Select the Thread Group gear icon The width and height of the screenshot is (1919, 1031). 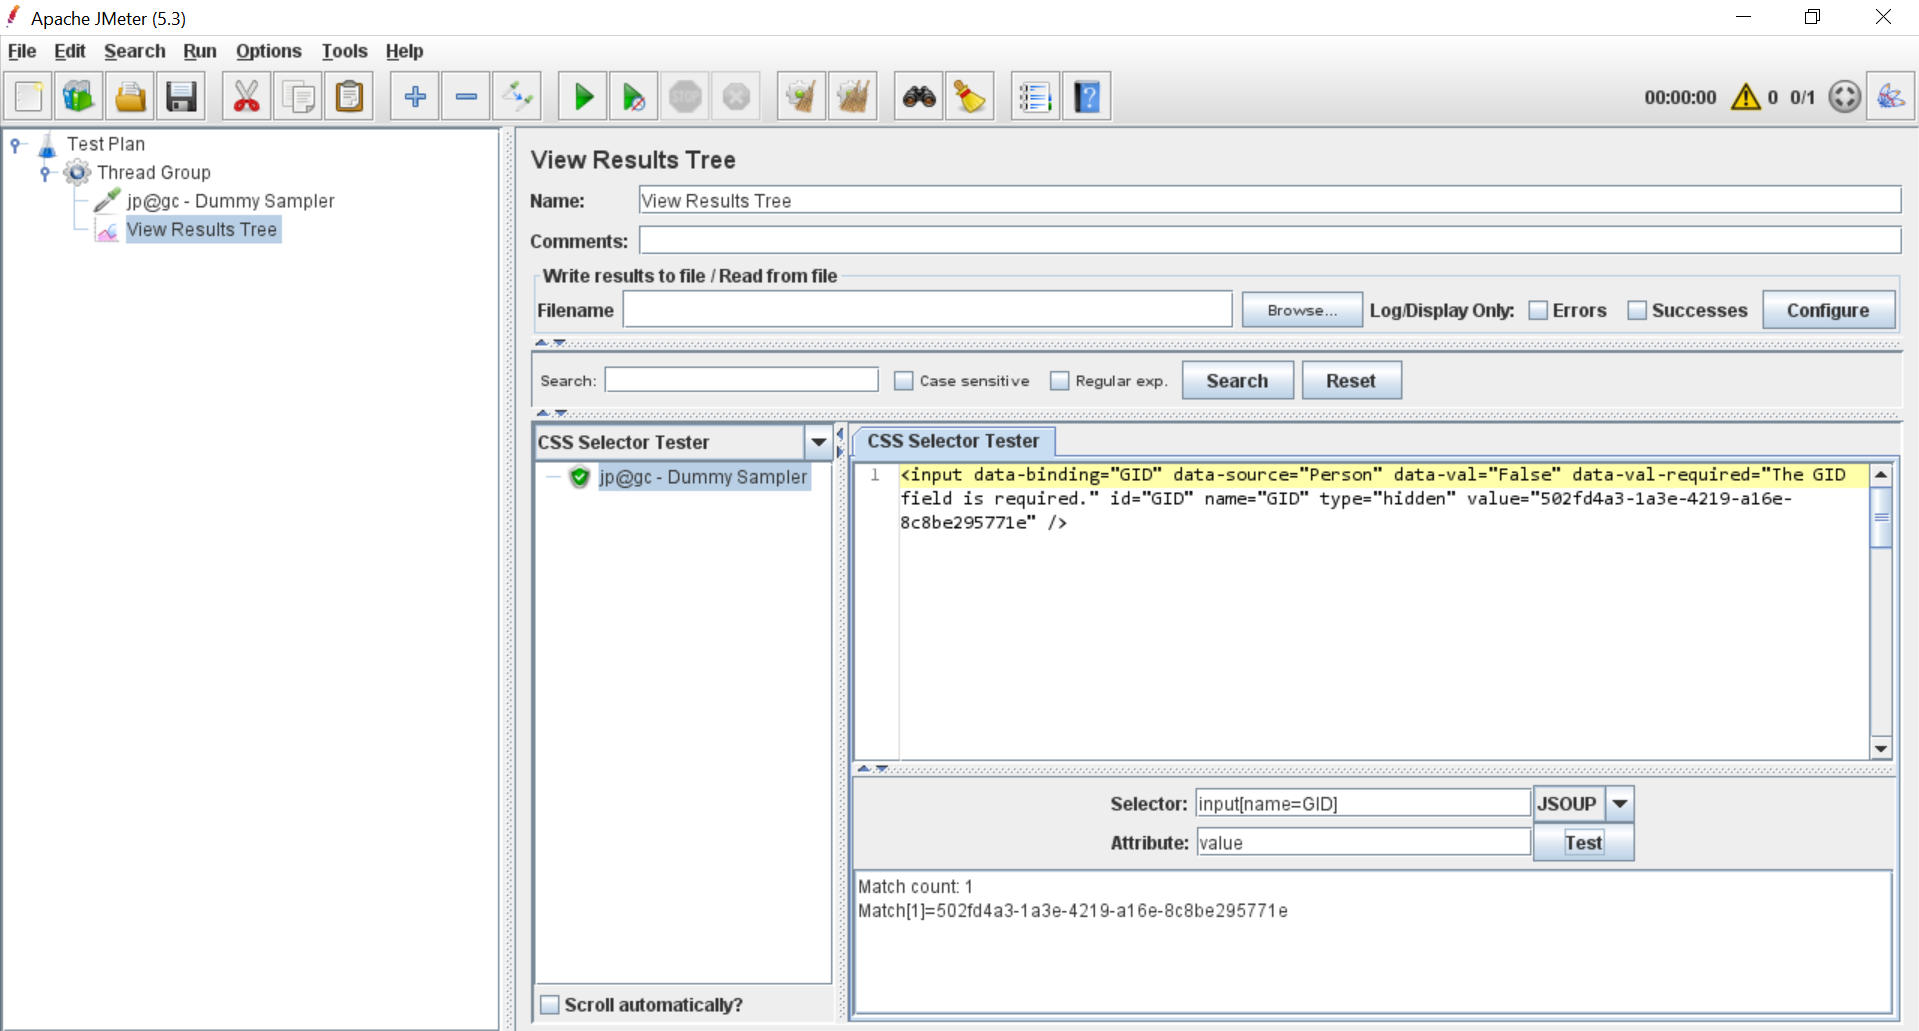77,173
